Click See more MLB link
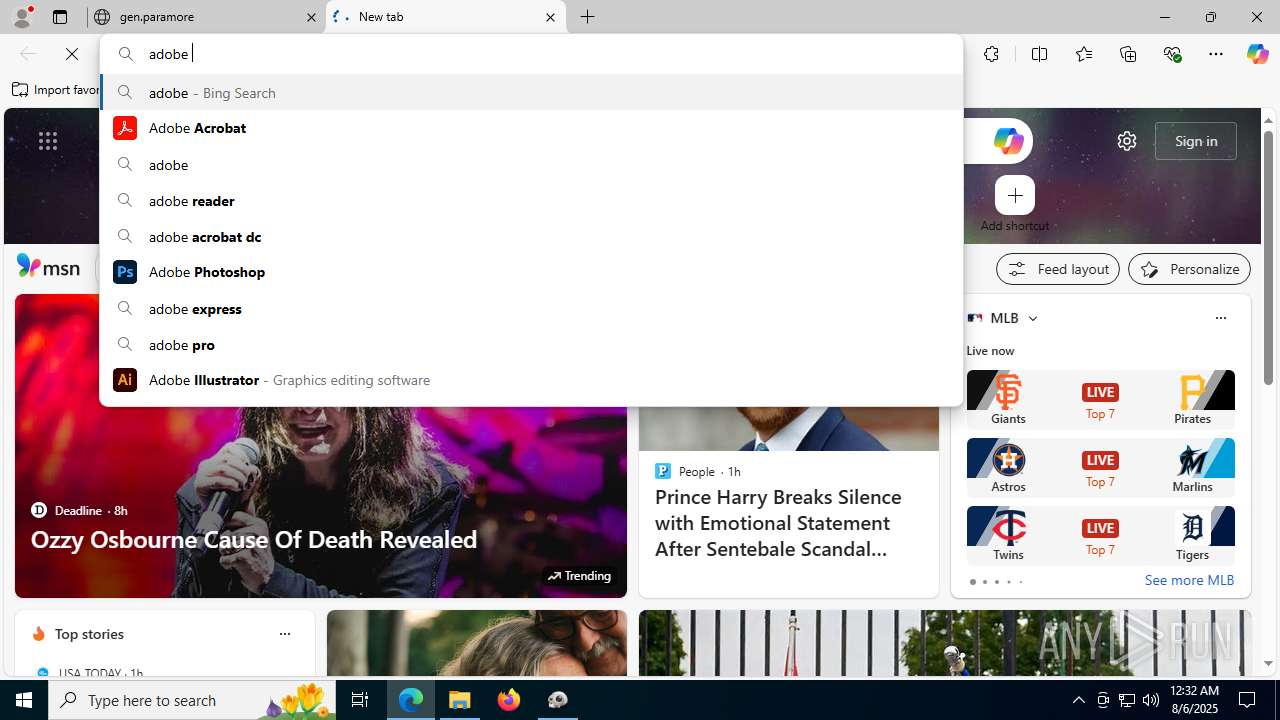 (x=1189, y=580)
